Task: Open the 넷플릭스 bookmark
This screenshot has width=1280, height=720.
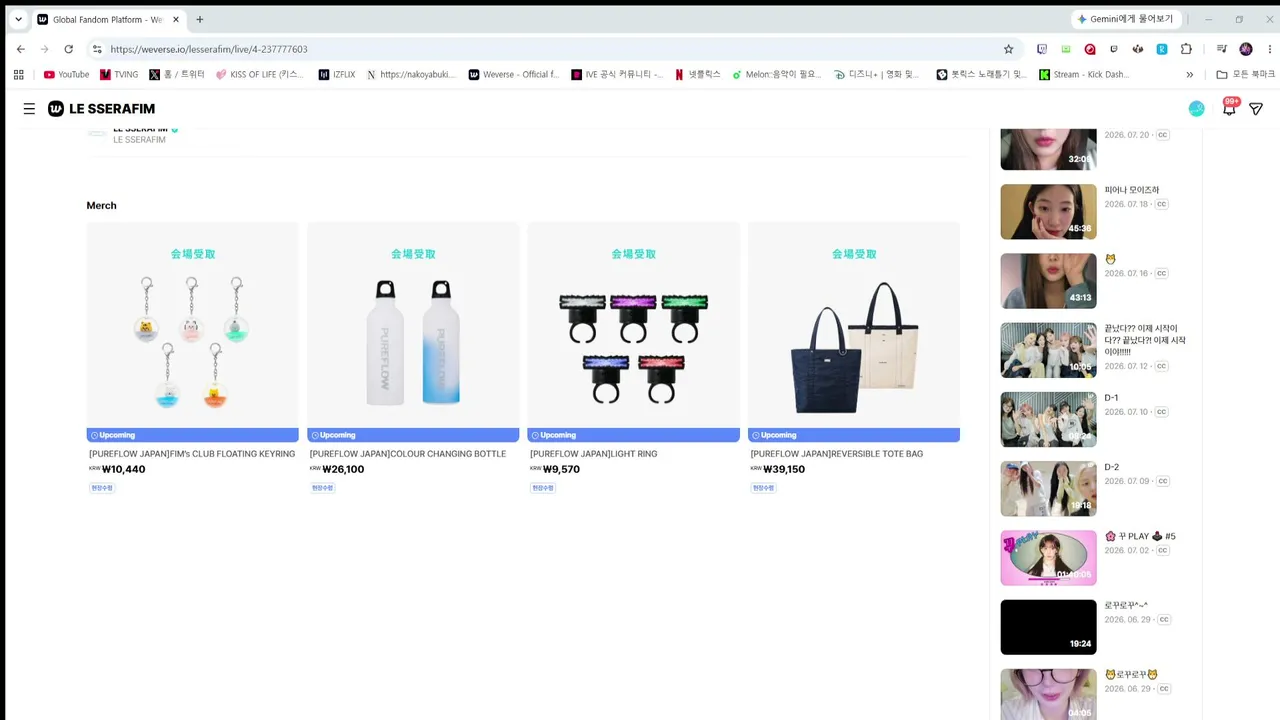Action: click(x=697, y=74)
